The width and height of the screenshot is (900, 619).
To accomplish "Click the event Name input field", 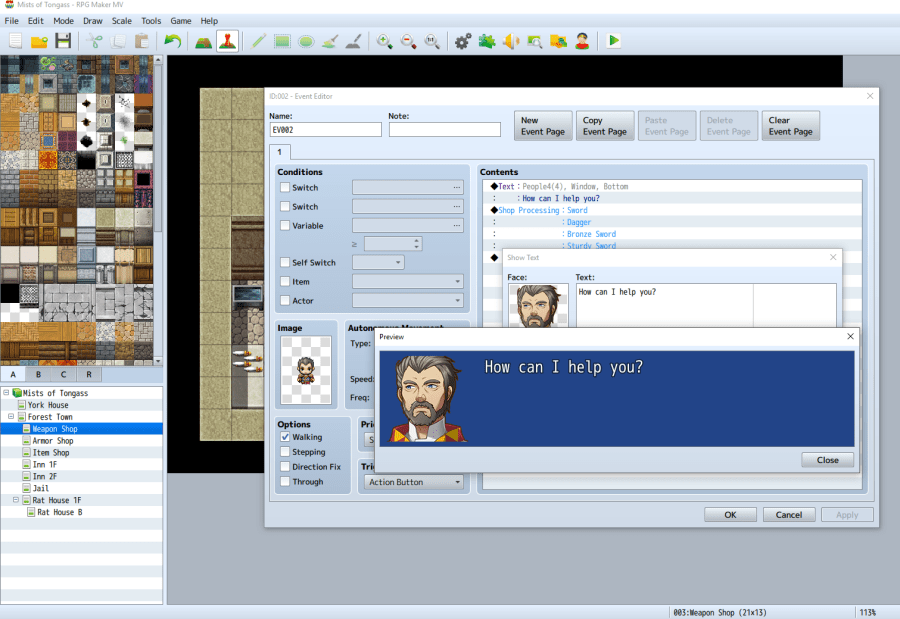I will 325,130.
